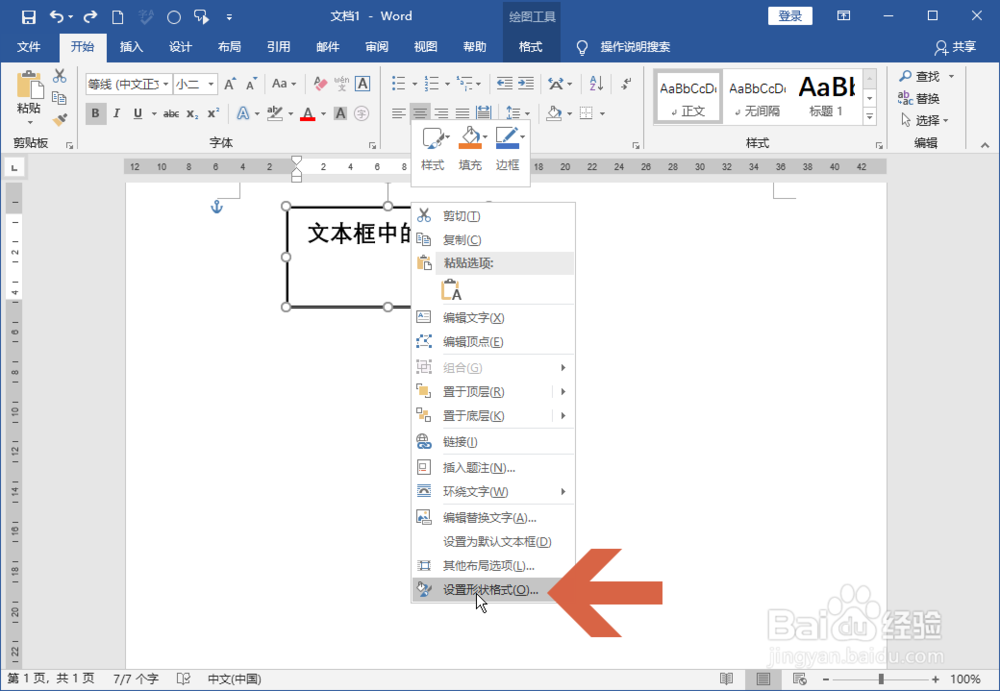Click the ruler tab selector L icon

point(14,168)
